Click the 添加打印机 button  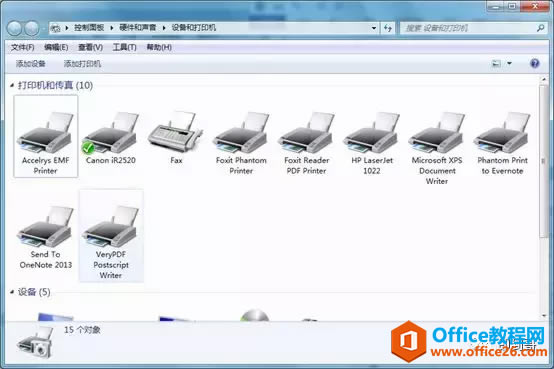pos(82,64)
